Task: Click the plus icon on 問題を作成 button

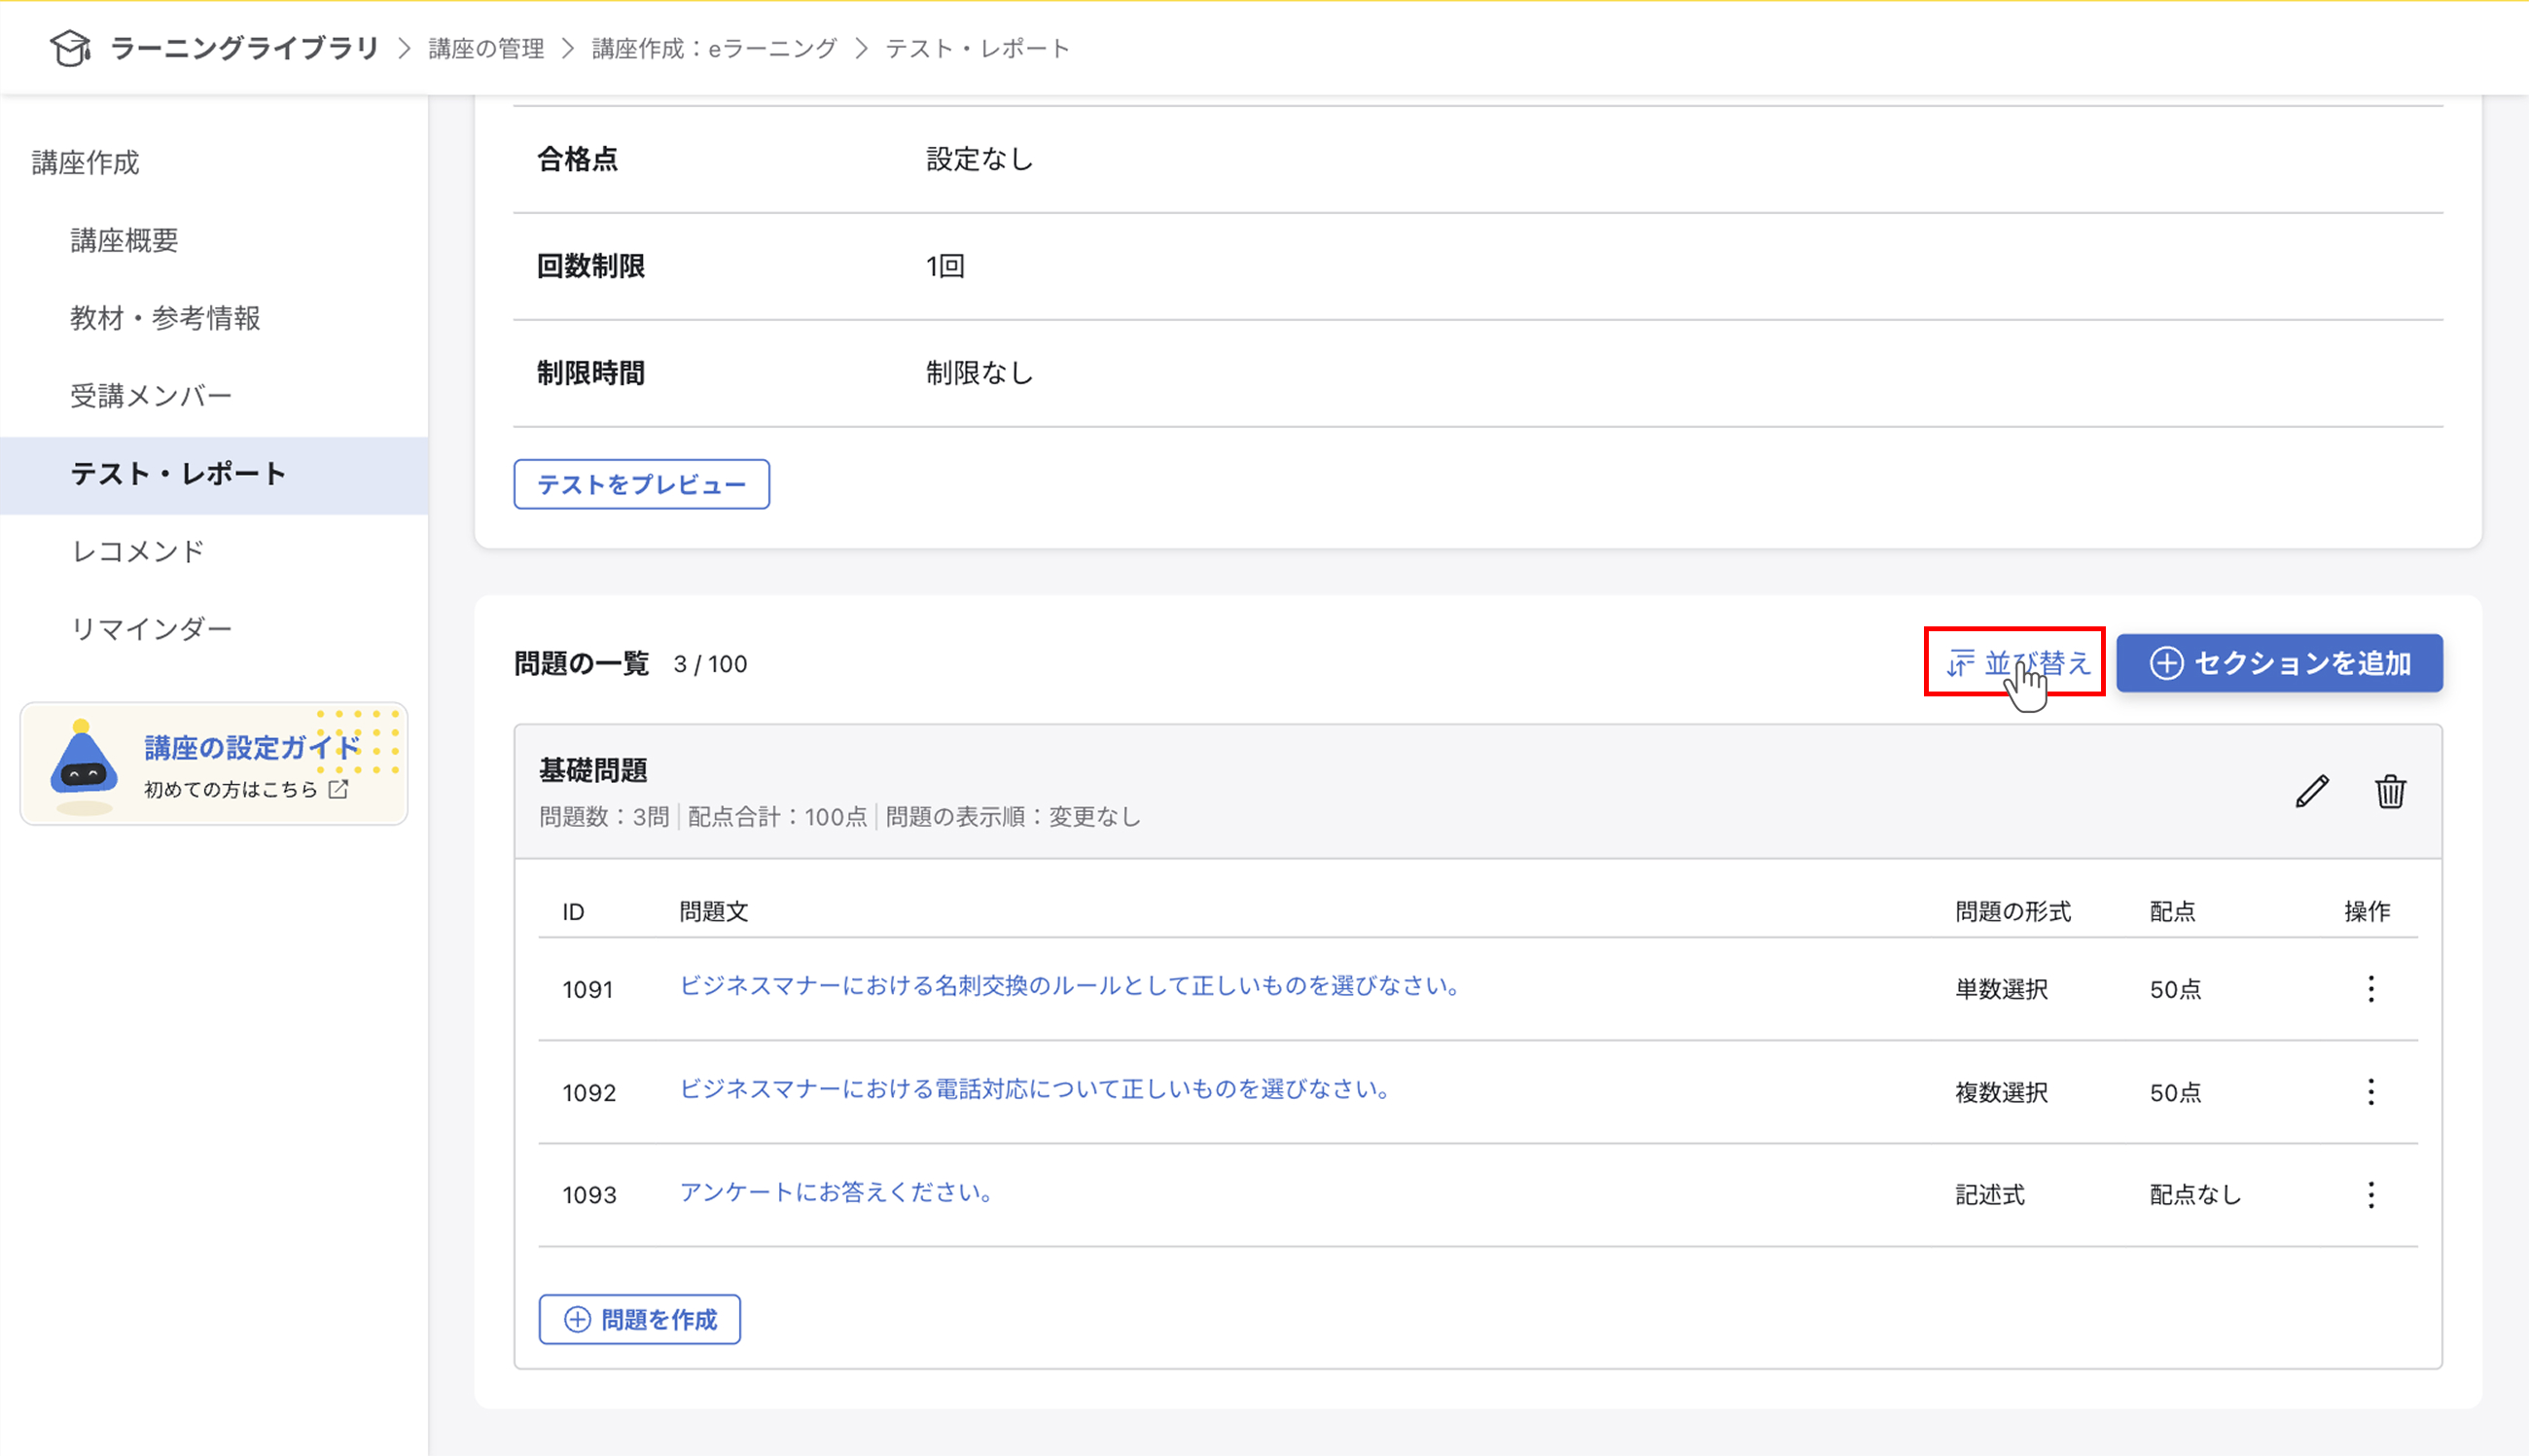Action: (x=576, y=1319)
